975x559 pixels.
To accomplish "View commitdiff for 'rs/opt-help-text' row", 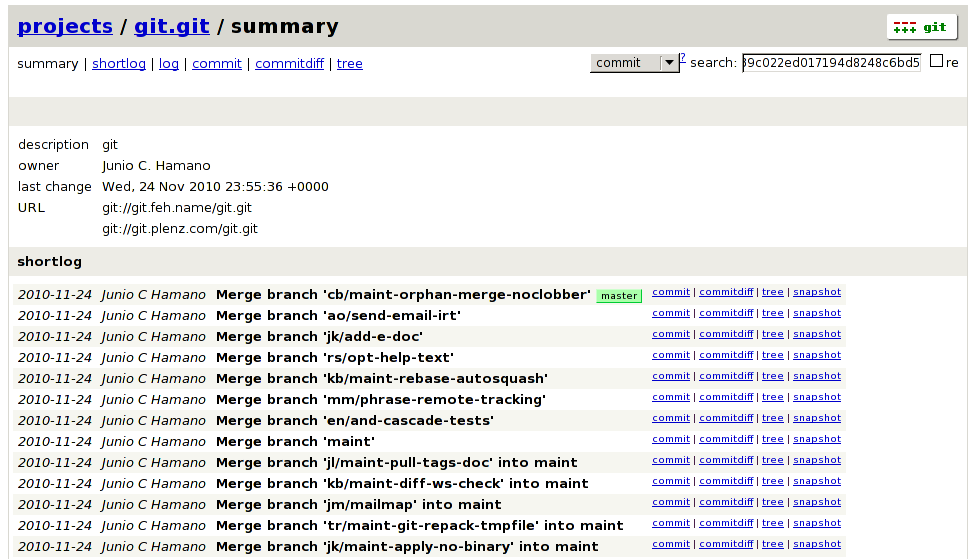I will pos(726,355).
